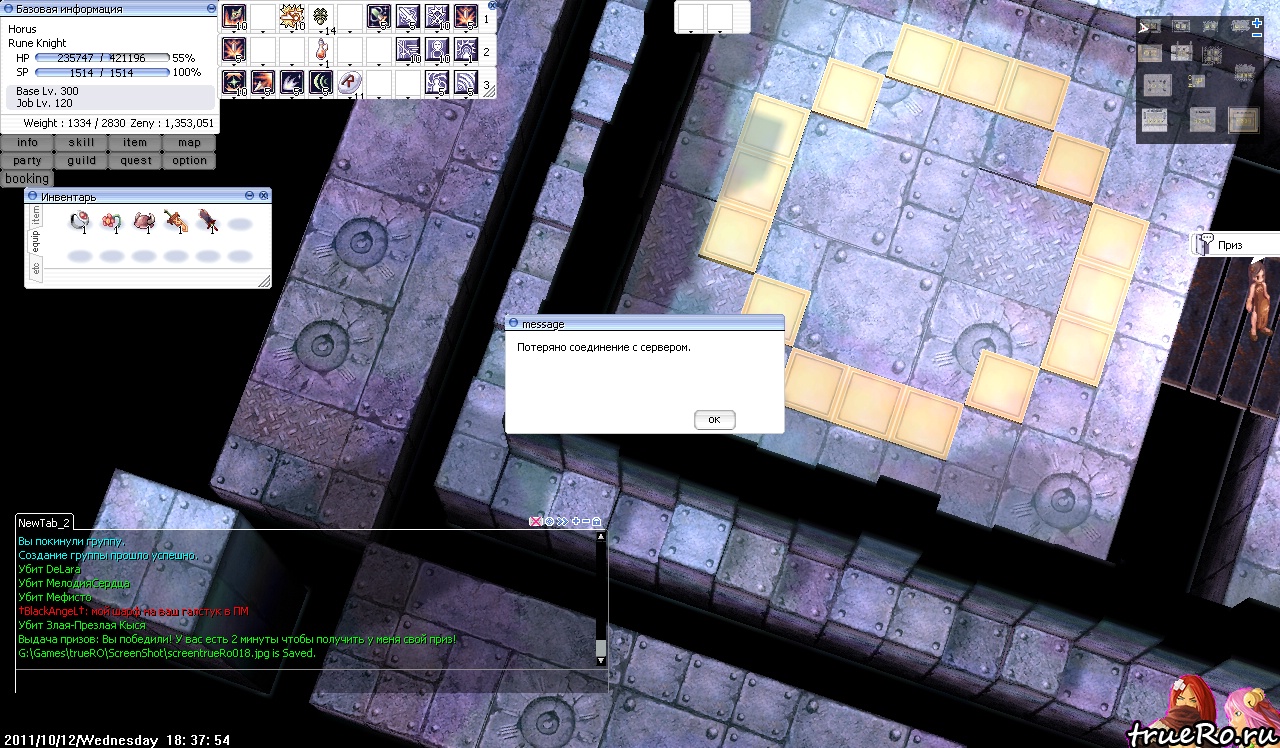Click the 'Base Lv. 300' text
Viewport: 1280px width, 748px height.
point(47,91)
